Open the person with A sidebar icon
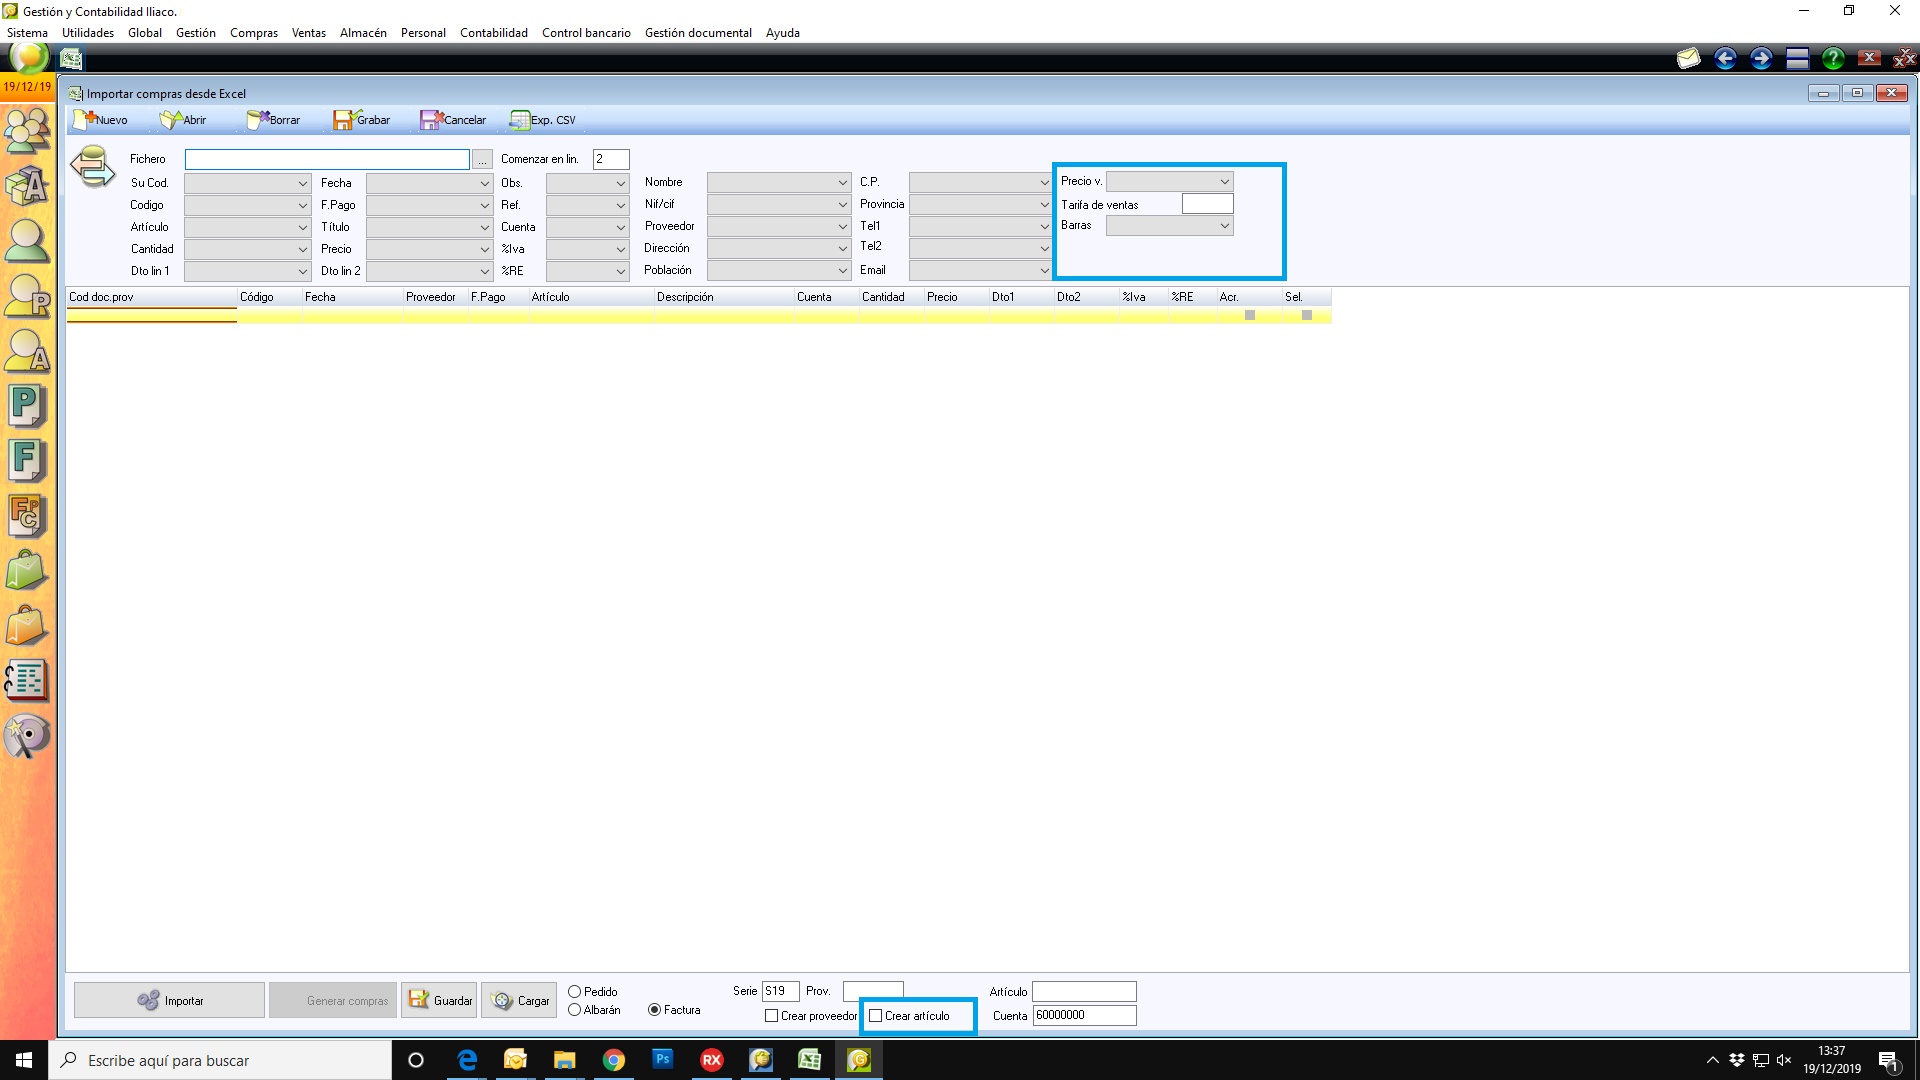The image size is (1920, 1080). pyautogui.click(x=27, y=351)
